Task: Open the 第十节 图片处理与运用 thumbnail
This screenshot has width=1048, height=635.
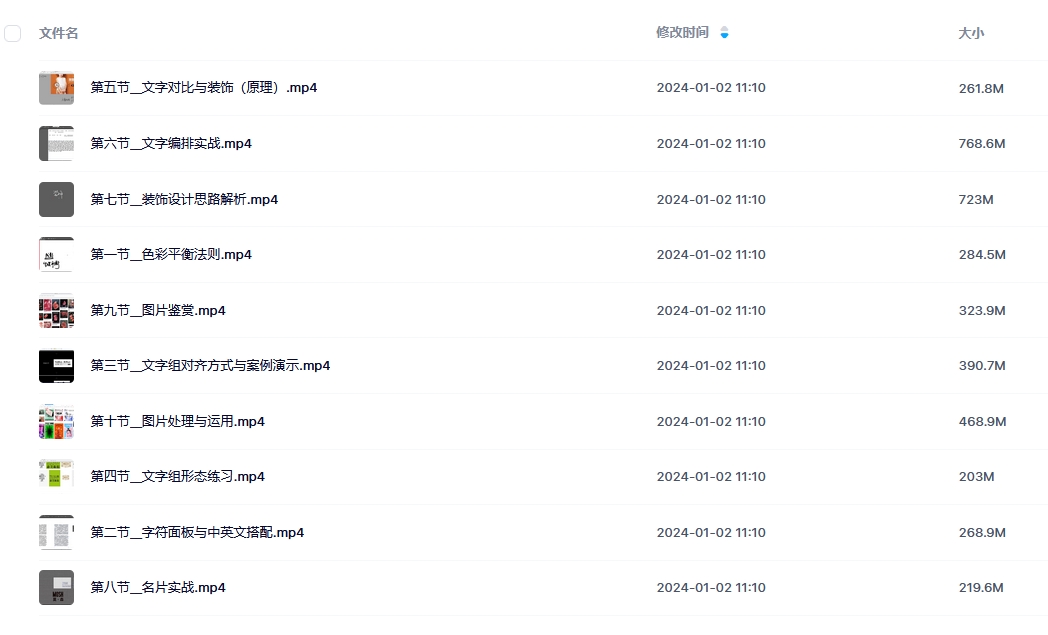Action: (57, 422)
